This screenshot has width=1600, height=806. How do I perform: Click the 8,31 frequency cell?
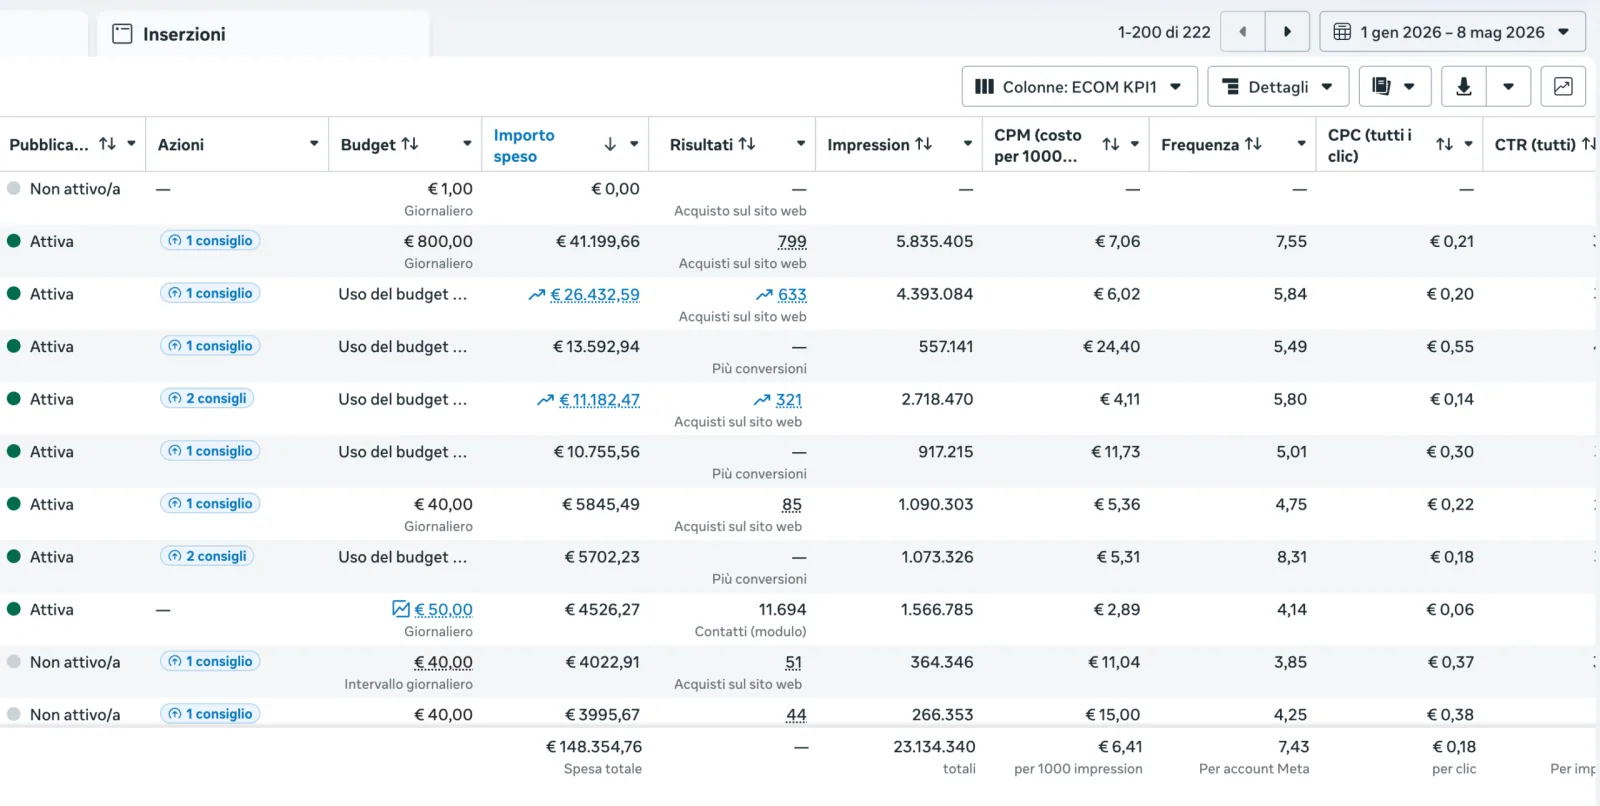(1291, 557)
